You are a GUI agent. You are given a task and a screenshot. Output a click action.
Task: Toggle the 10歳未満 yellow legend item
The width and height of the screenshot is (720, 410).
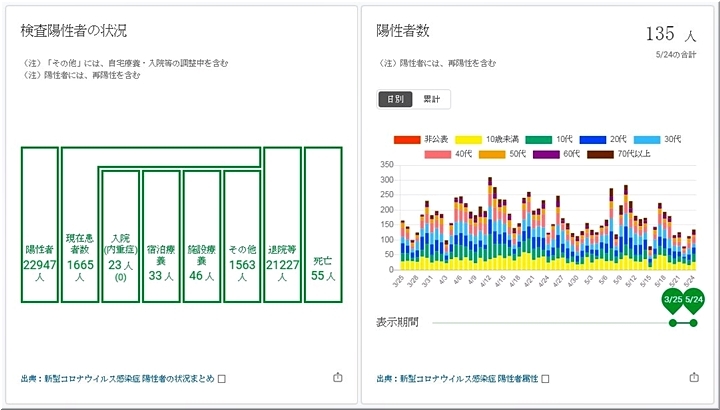468,140
